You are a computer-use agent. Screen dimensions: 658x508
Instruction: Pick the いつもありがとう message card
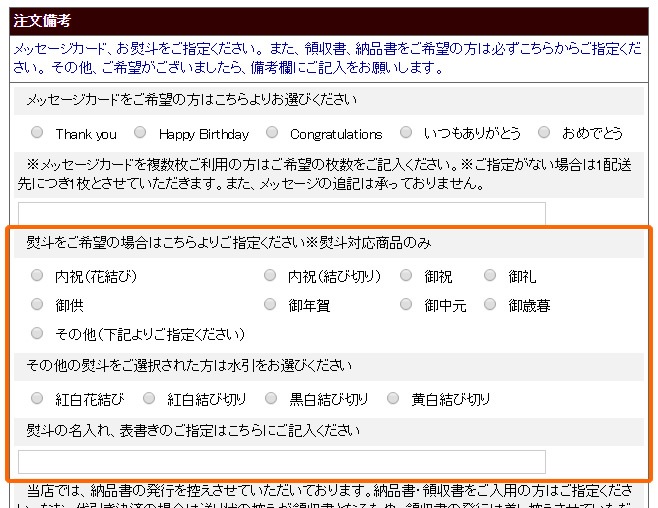coord(406,132)
